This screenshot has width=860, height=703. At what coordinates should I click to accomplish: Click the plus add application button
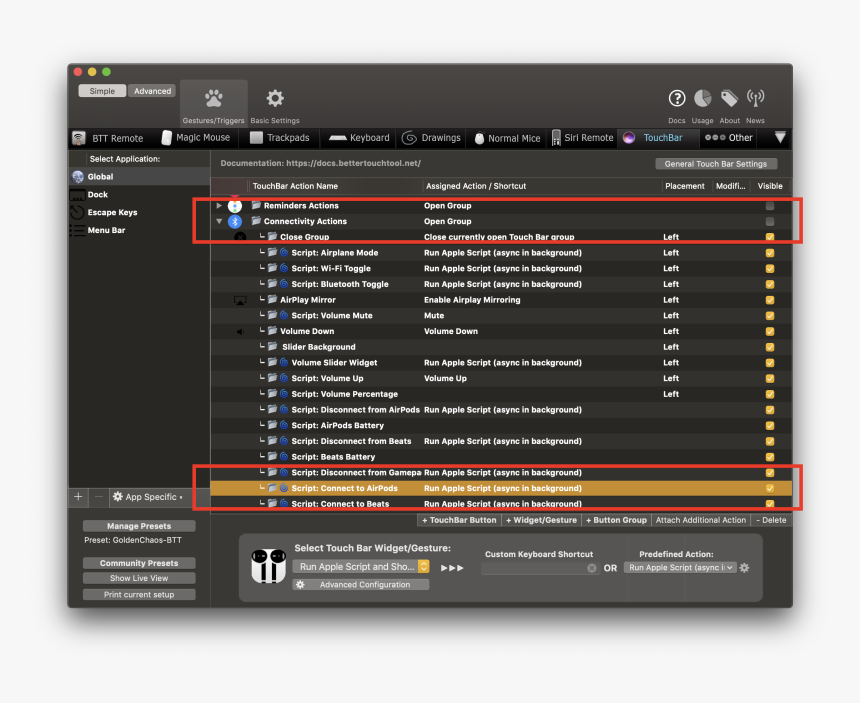(78, 497)
